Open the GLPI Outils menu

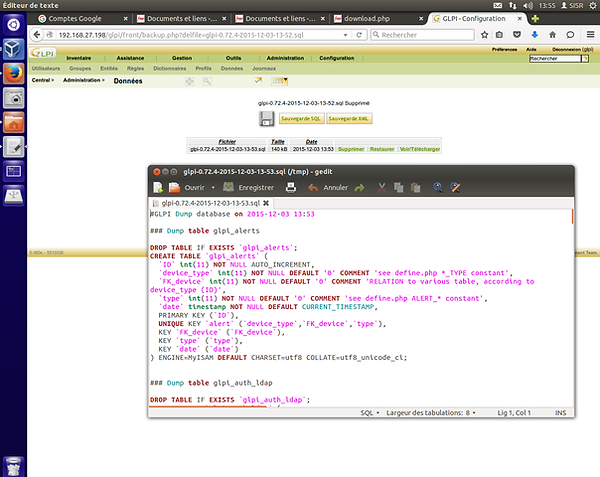tap(233, 58)
